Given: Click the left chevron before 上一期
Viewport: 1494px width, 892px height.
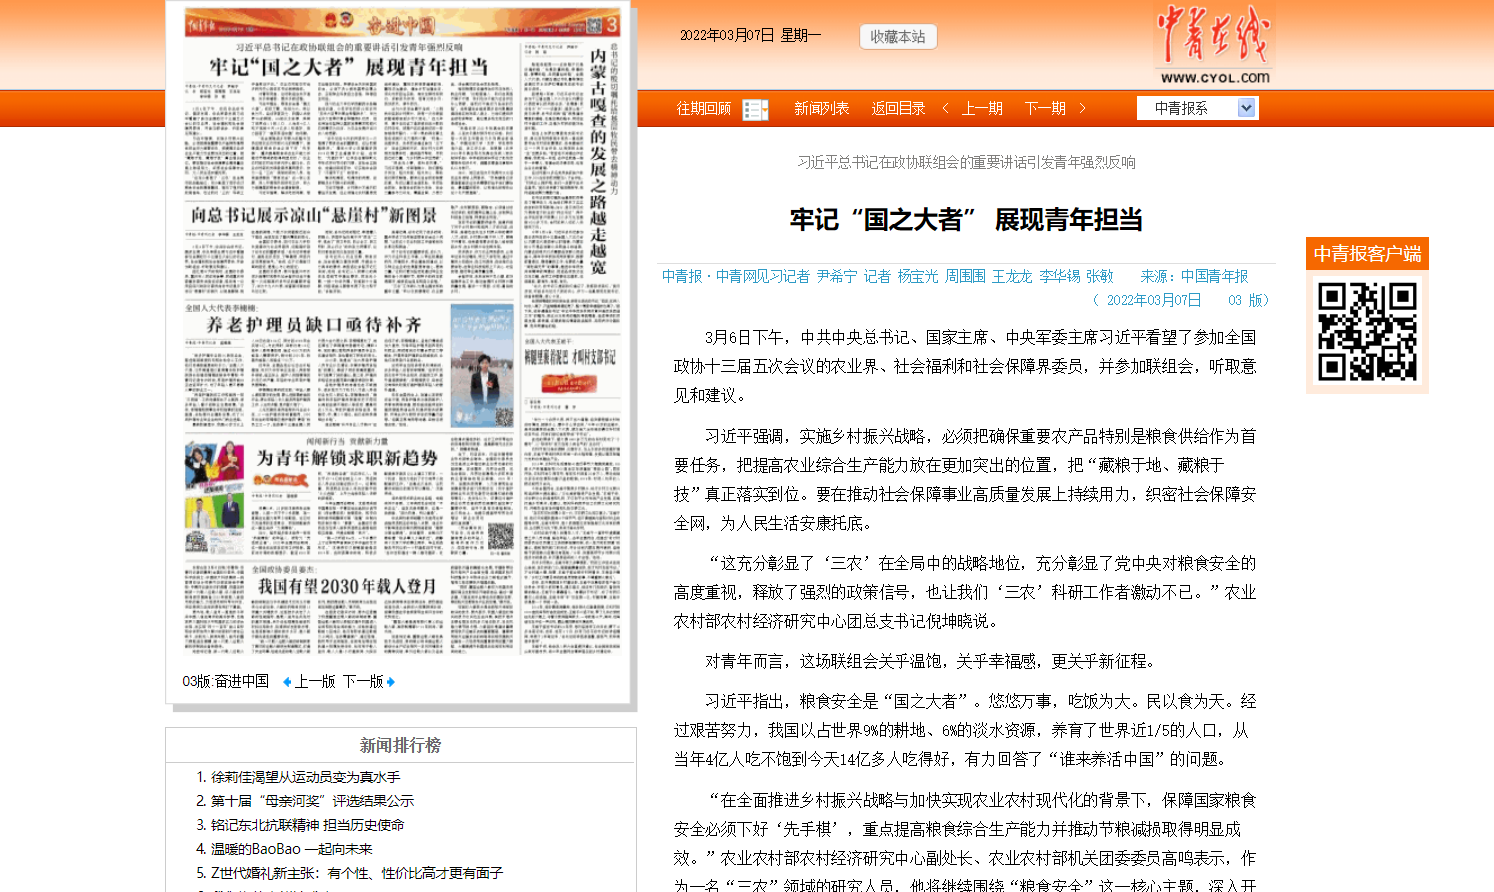Looking at the screenshot, I should (945, 108).
